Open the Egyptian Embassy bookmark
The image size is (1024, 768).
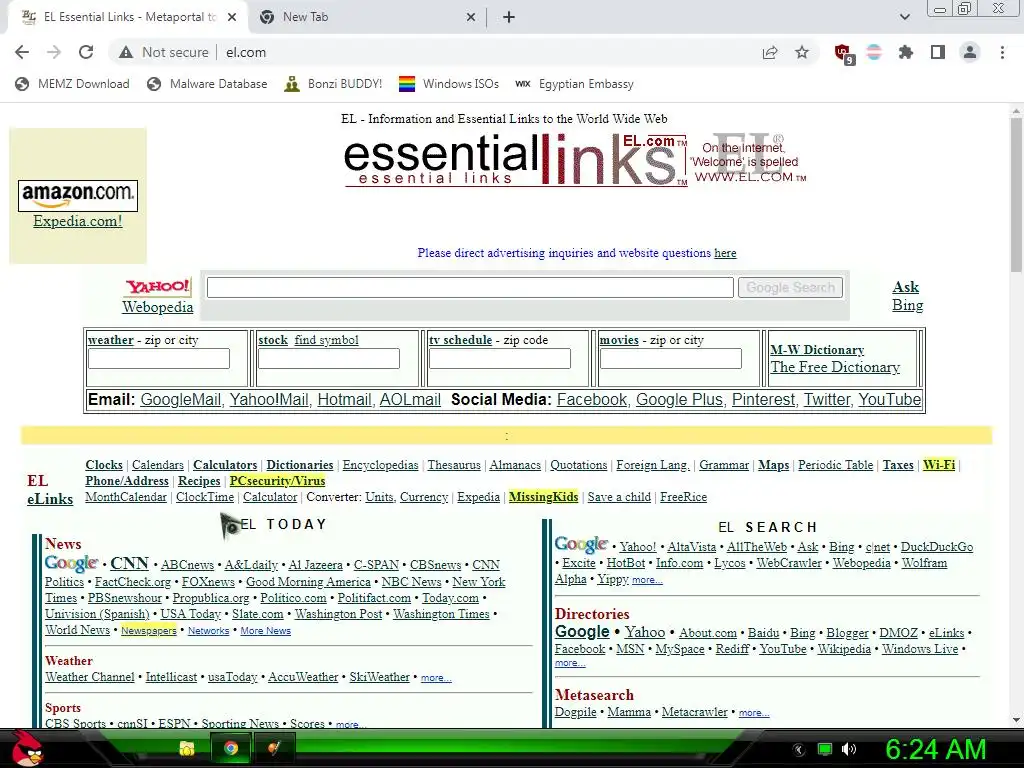[575, 84]
